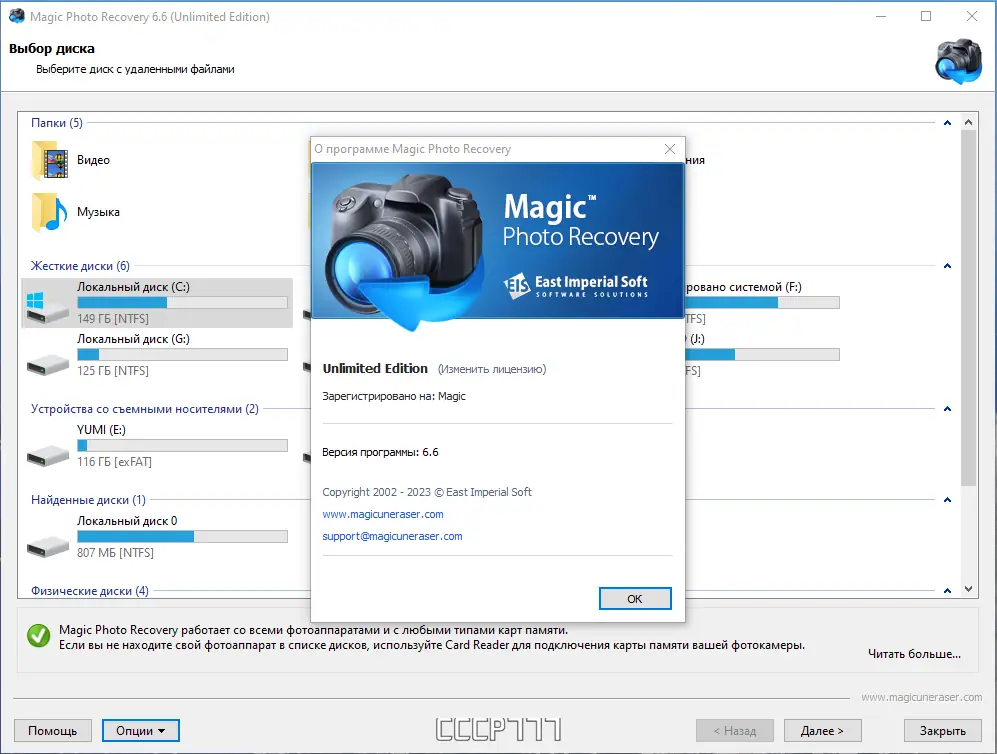Select the Локальный диск (G:) drive icon
This screenshot has height=754, width=997.
[x=48, y=364]
